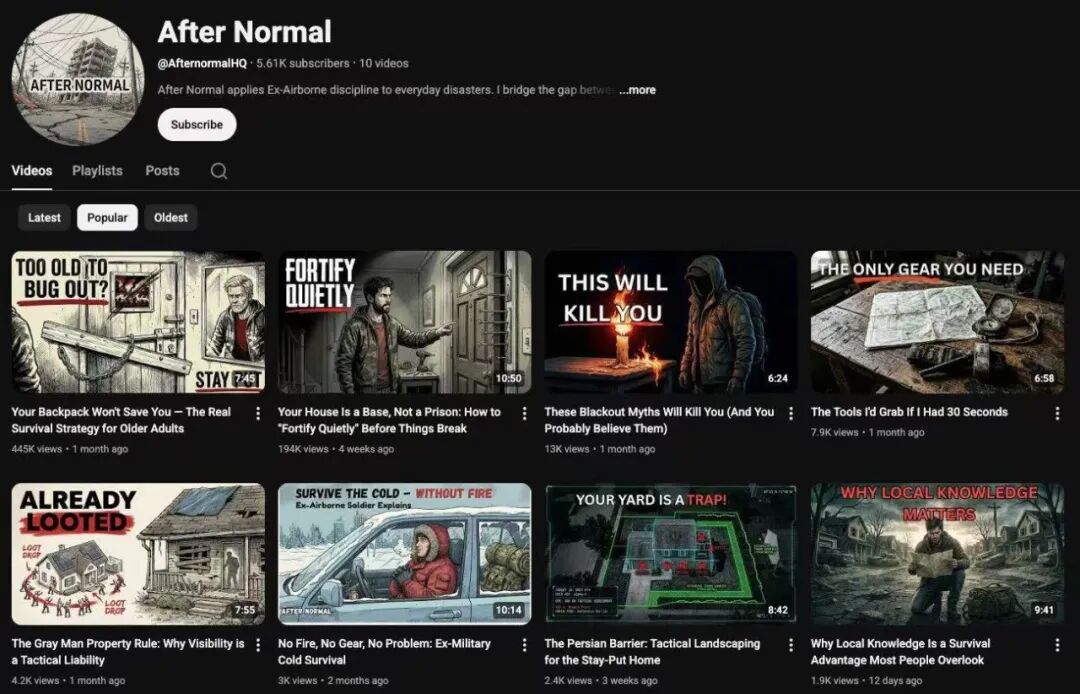The image size is (1080, 694).
Task: Open options for the local knowledge video
Action: [x=1056, y=644]
